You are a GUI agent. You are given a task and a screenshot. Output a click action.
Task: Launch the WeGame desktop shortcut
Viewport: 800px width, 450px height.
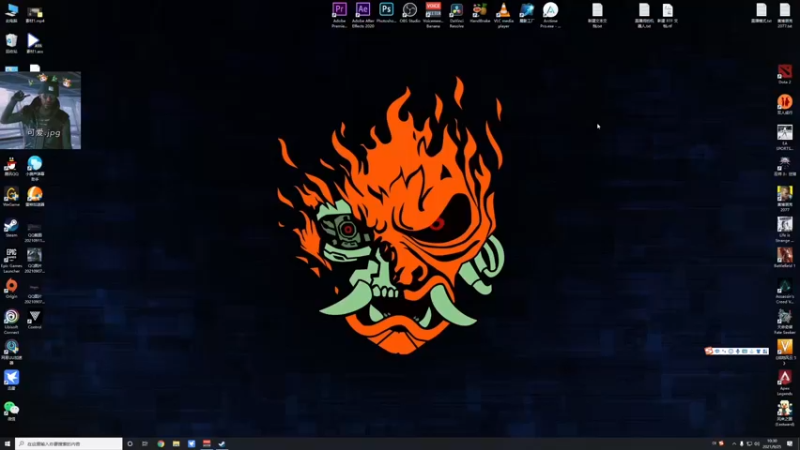tap(11, 197)
